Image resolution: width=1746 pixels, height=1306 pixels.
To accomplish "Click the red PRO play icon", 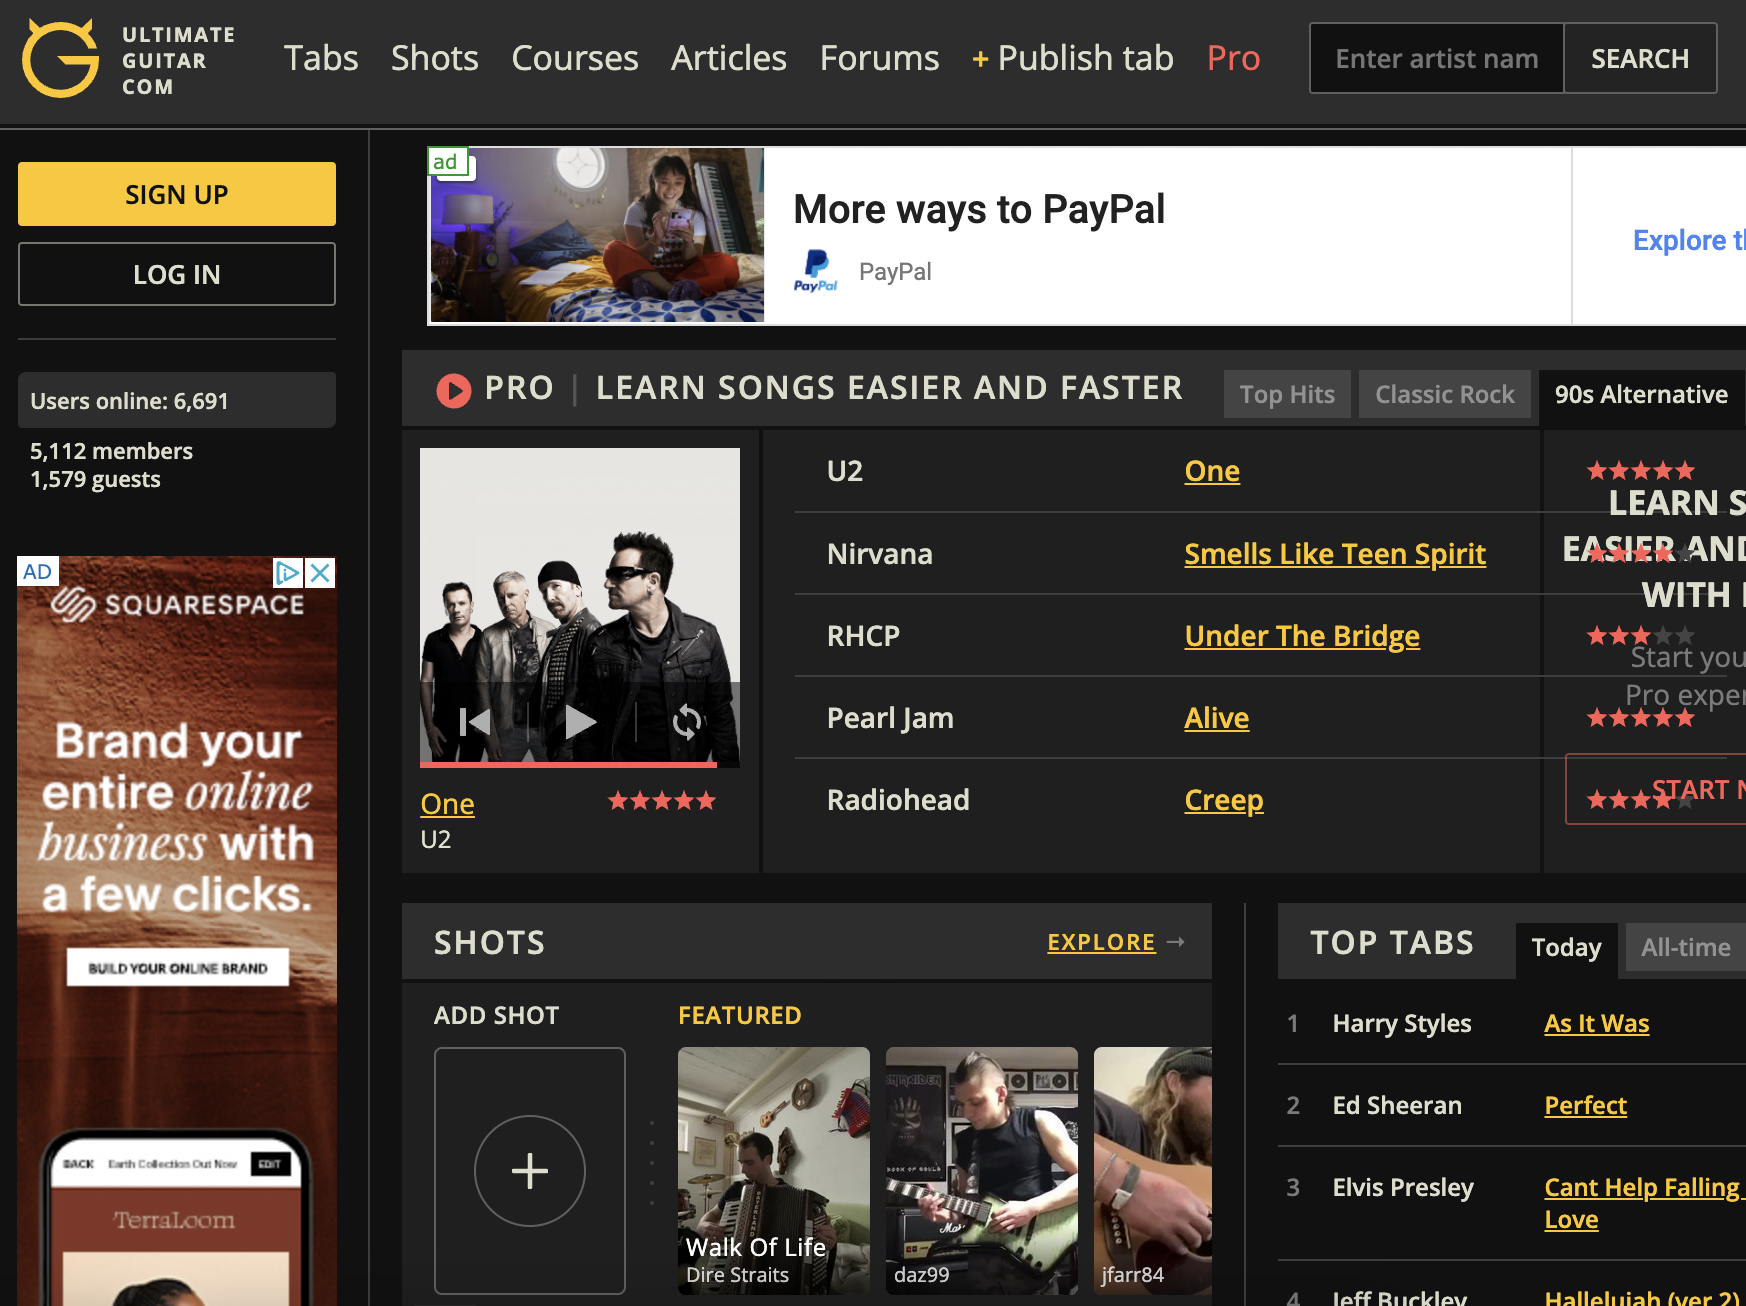I will point(453,390).
